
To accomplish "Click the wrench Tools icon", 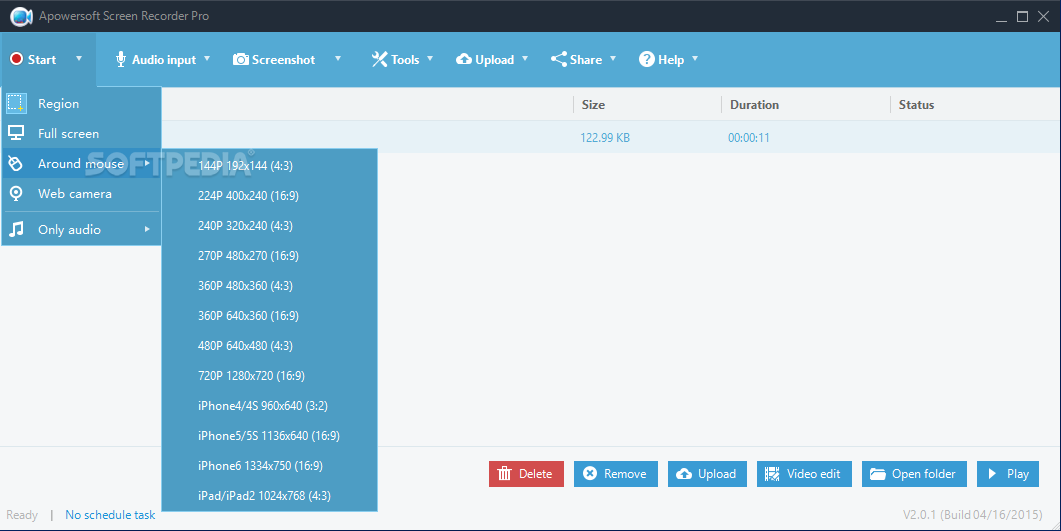I will point(379,60).
